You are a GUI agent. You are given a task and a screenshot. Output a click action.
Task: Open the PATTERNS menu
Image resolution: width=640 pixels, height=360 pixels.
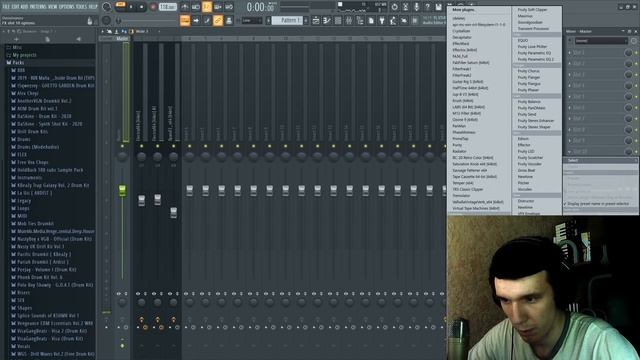pos(38,7)
